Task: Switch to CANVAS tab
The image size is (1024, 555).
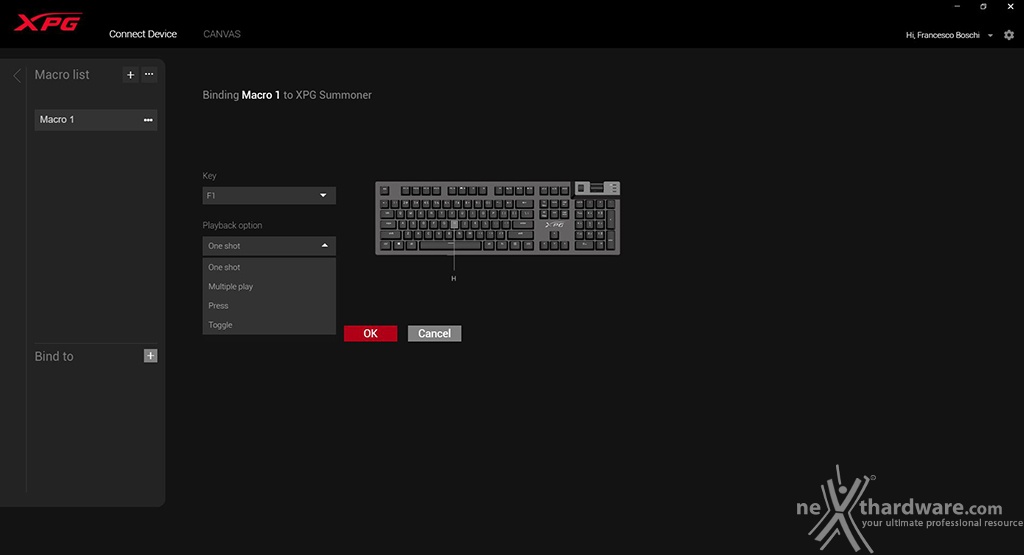Action: click(x=222, y=34)
